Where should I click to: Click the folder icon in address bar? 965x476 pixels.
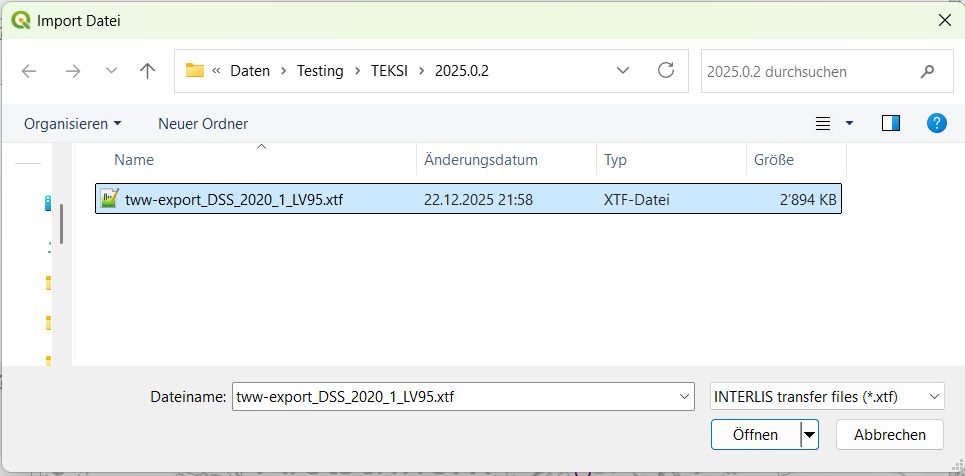(x=194, y=70)
